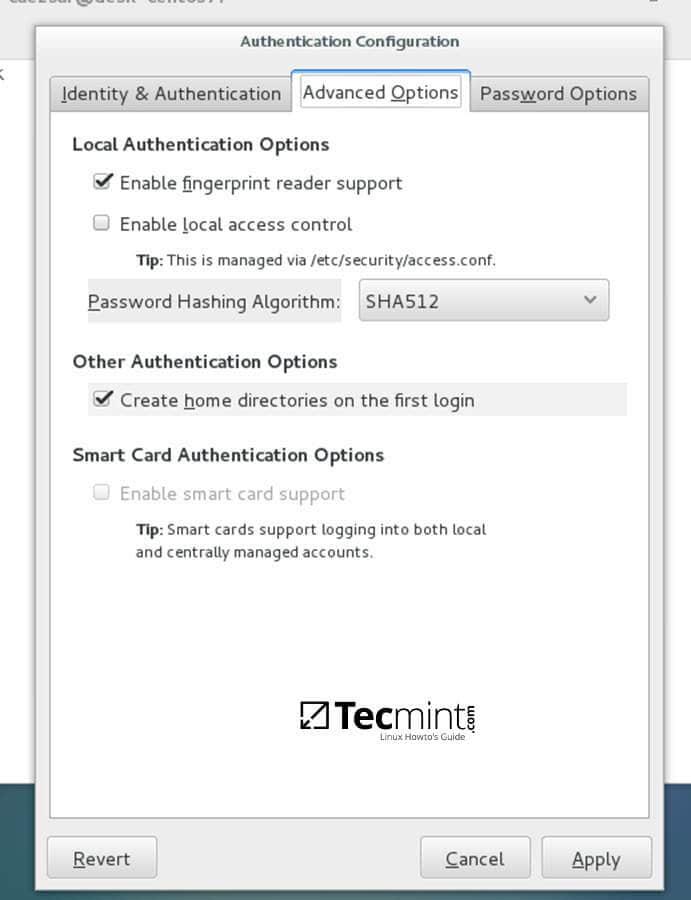Toggle Enable smart card support checkbox
The image size is (691, 900).
click(101, 492)
